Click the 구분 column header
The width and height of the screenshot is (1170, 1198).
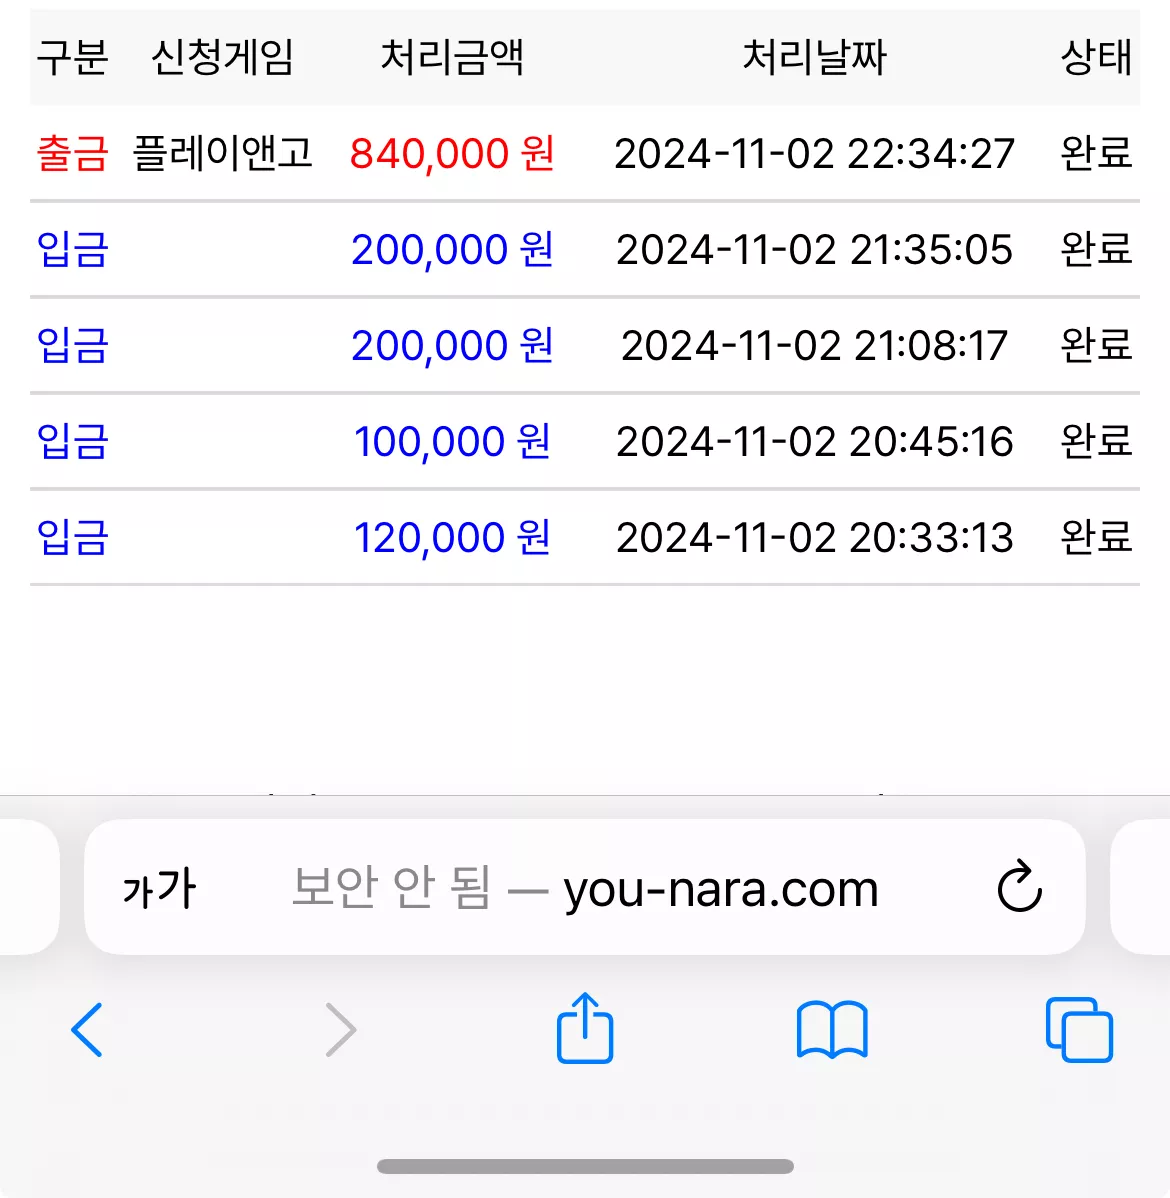73,57
